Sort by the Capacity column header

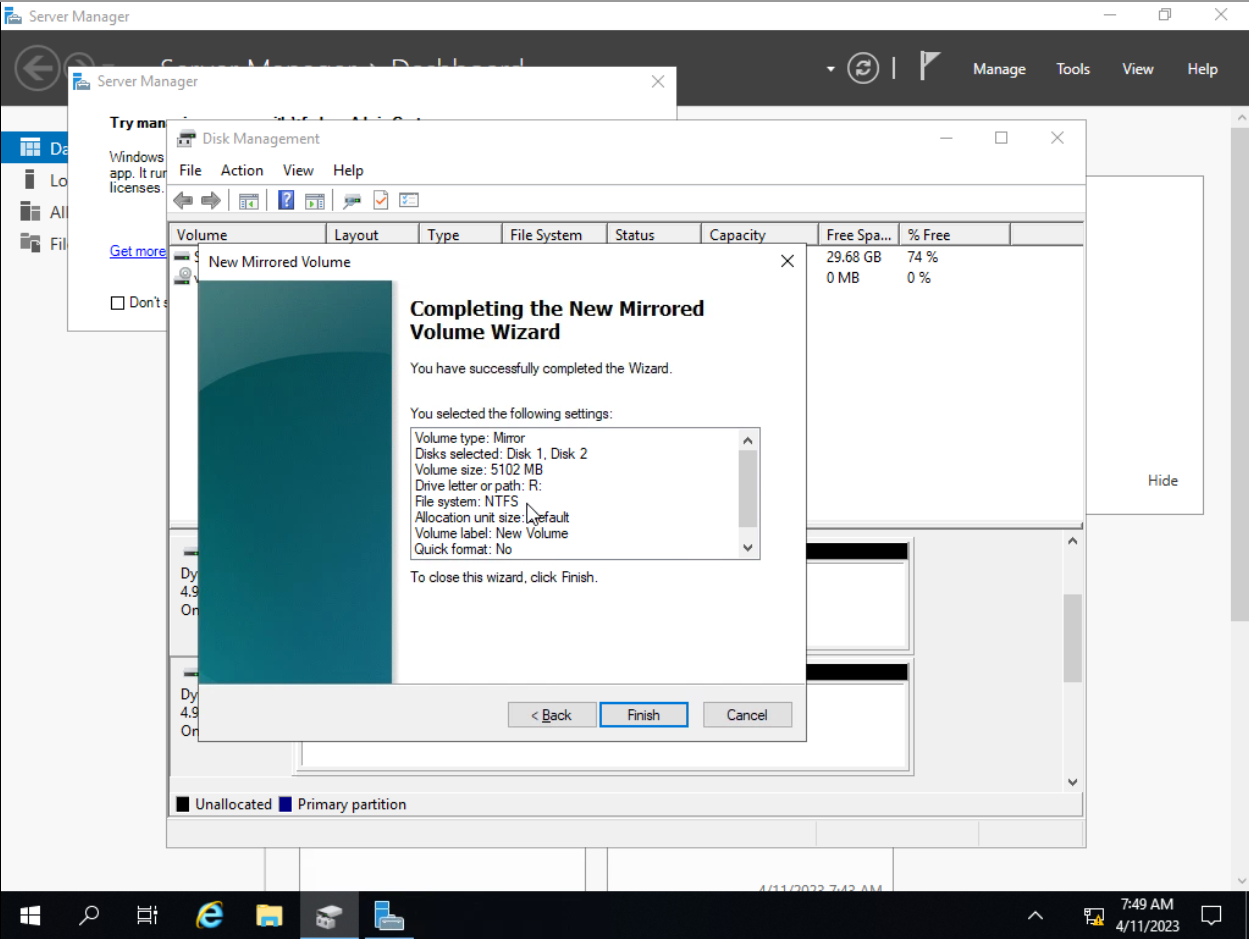click(760, 235)
